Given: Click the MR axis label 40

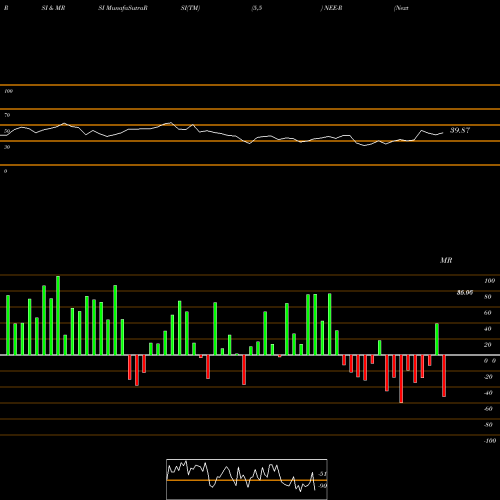Looking at the screenshot, I should coord(488,329).
